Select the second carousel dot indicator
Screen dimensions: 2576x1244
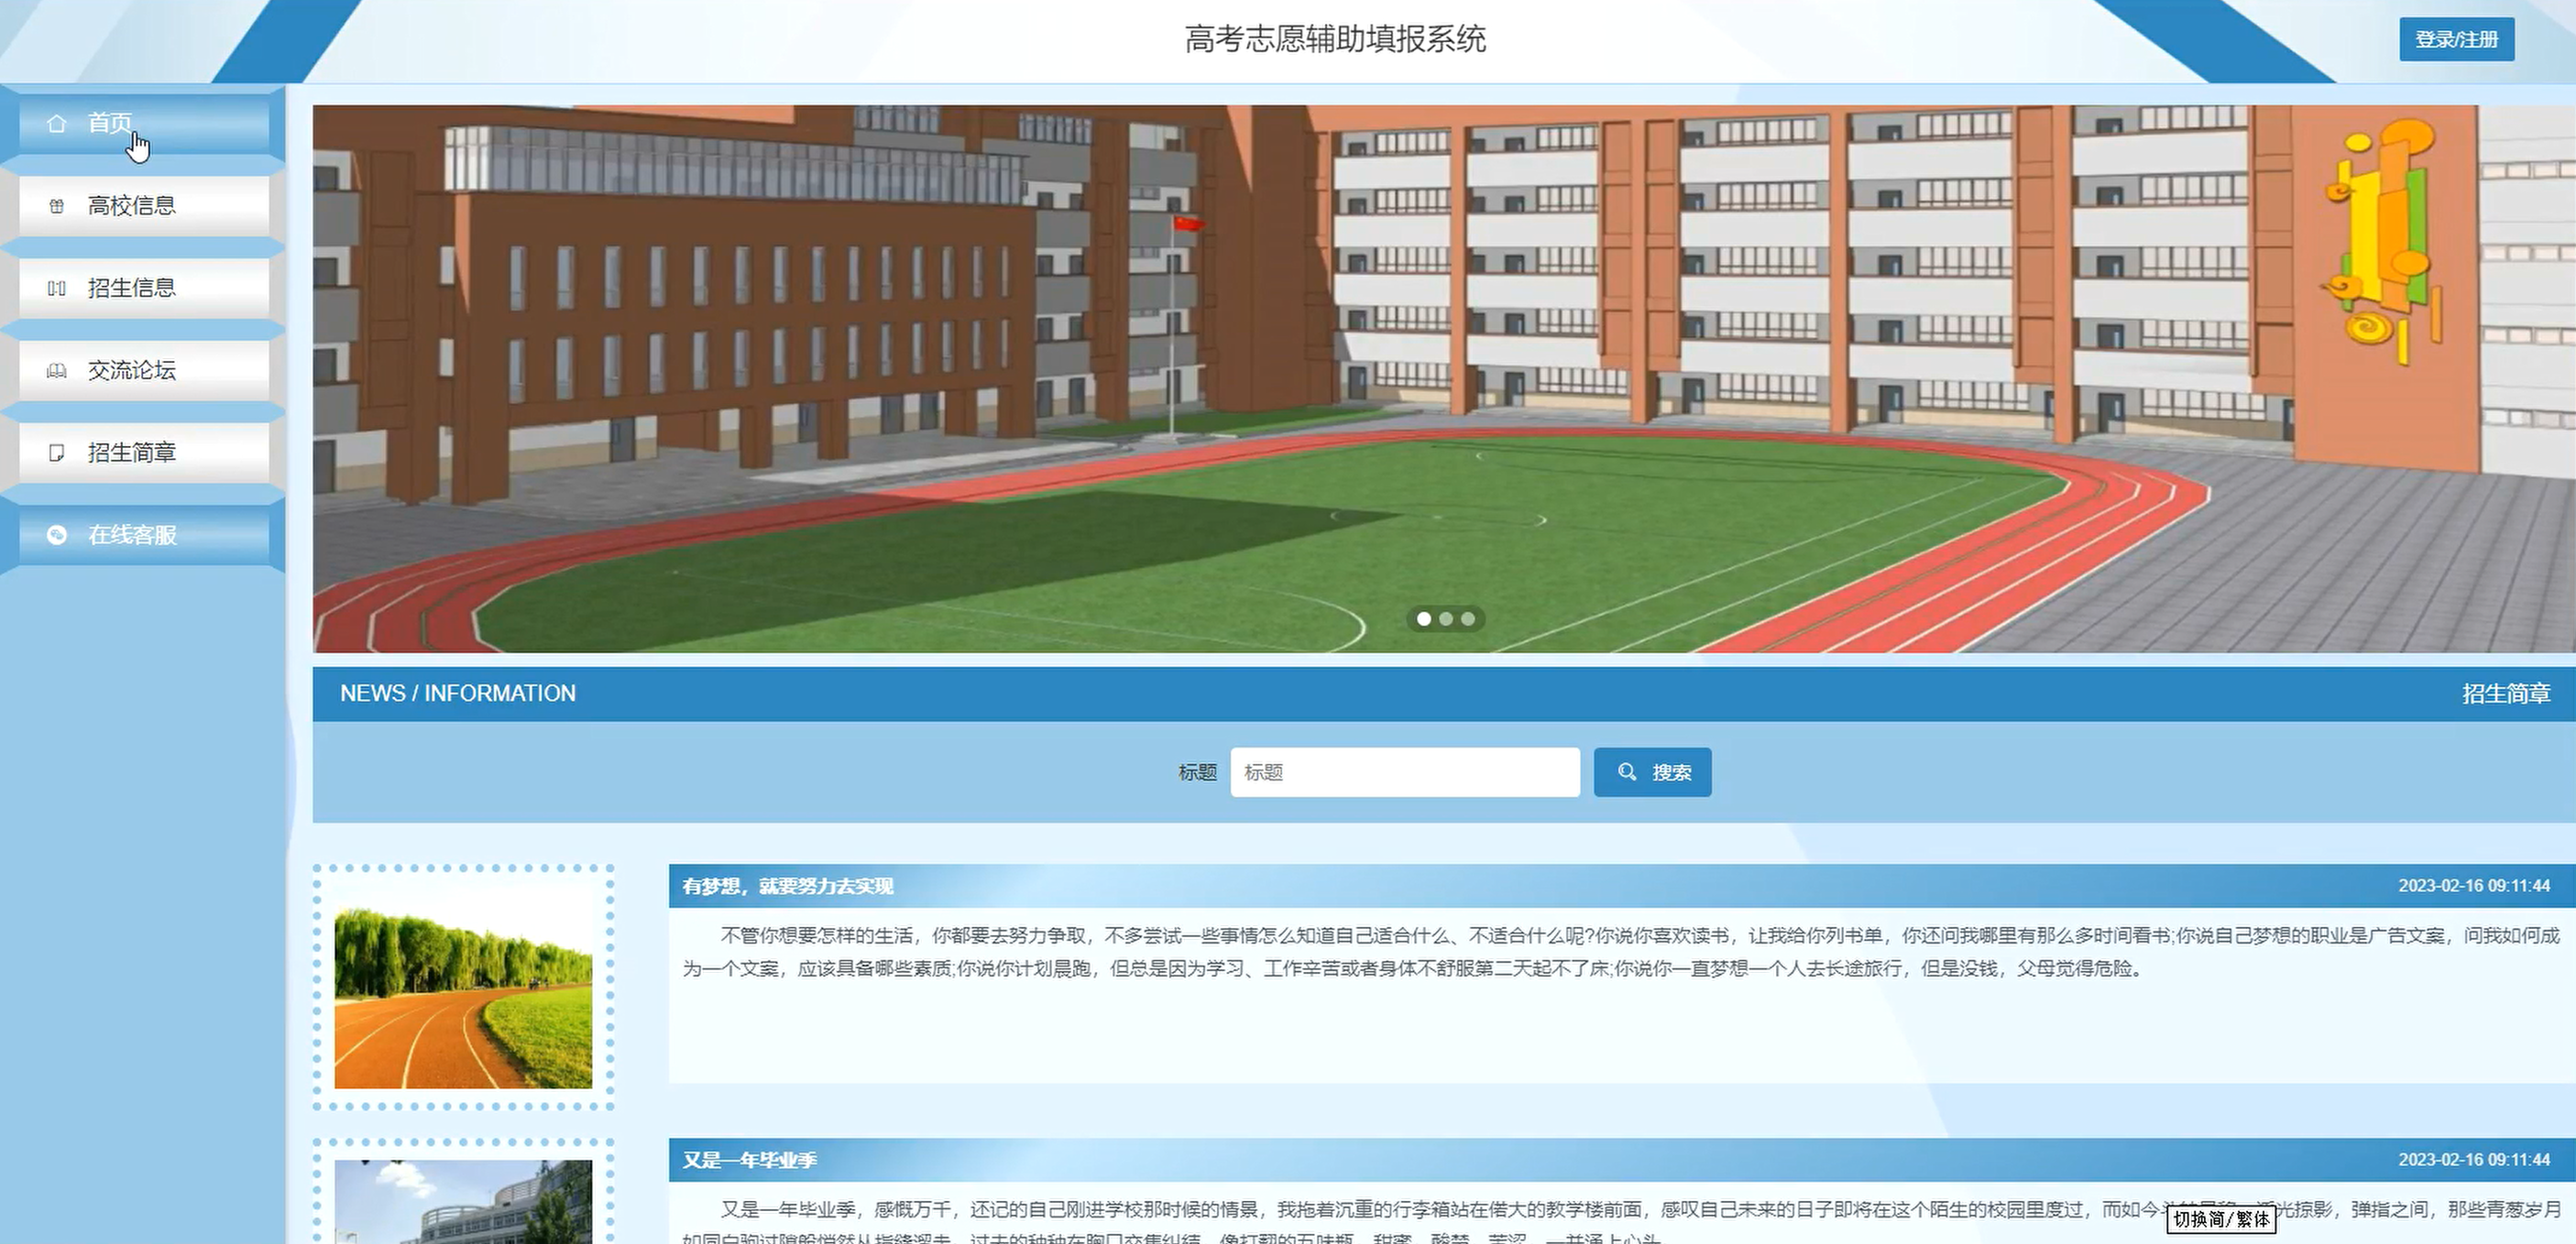click(x=1446, y=619)
